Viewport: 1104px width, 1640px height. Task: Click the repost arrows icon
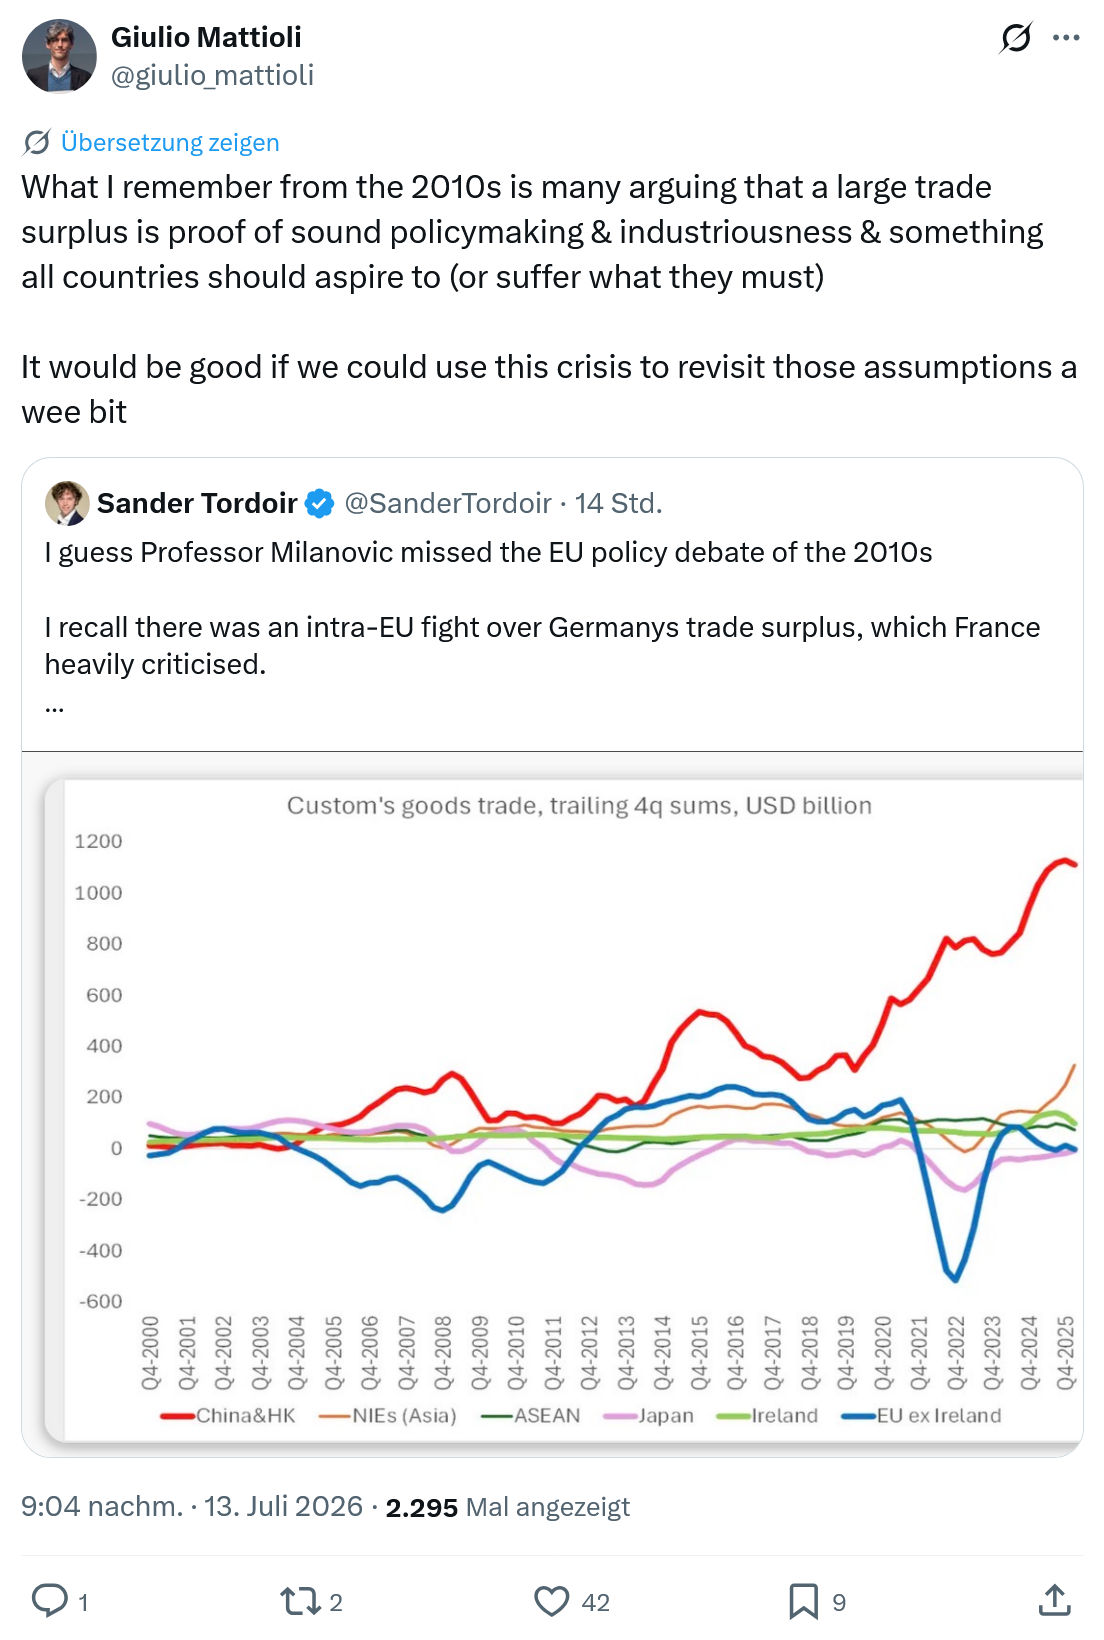tap(299, 1601)
